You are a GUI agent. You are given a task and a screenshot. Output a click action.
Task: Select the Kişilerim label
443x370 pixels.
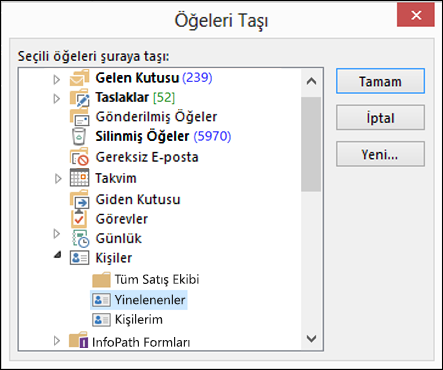[138, 320]
